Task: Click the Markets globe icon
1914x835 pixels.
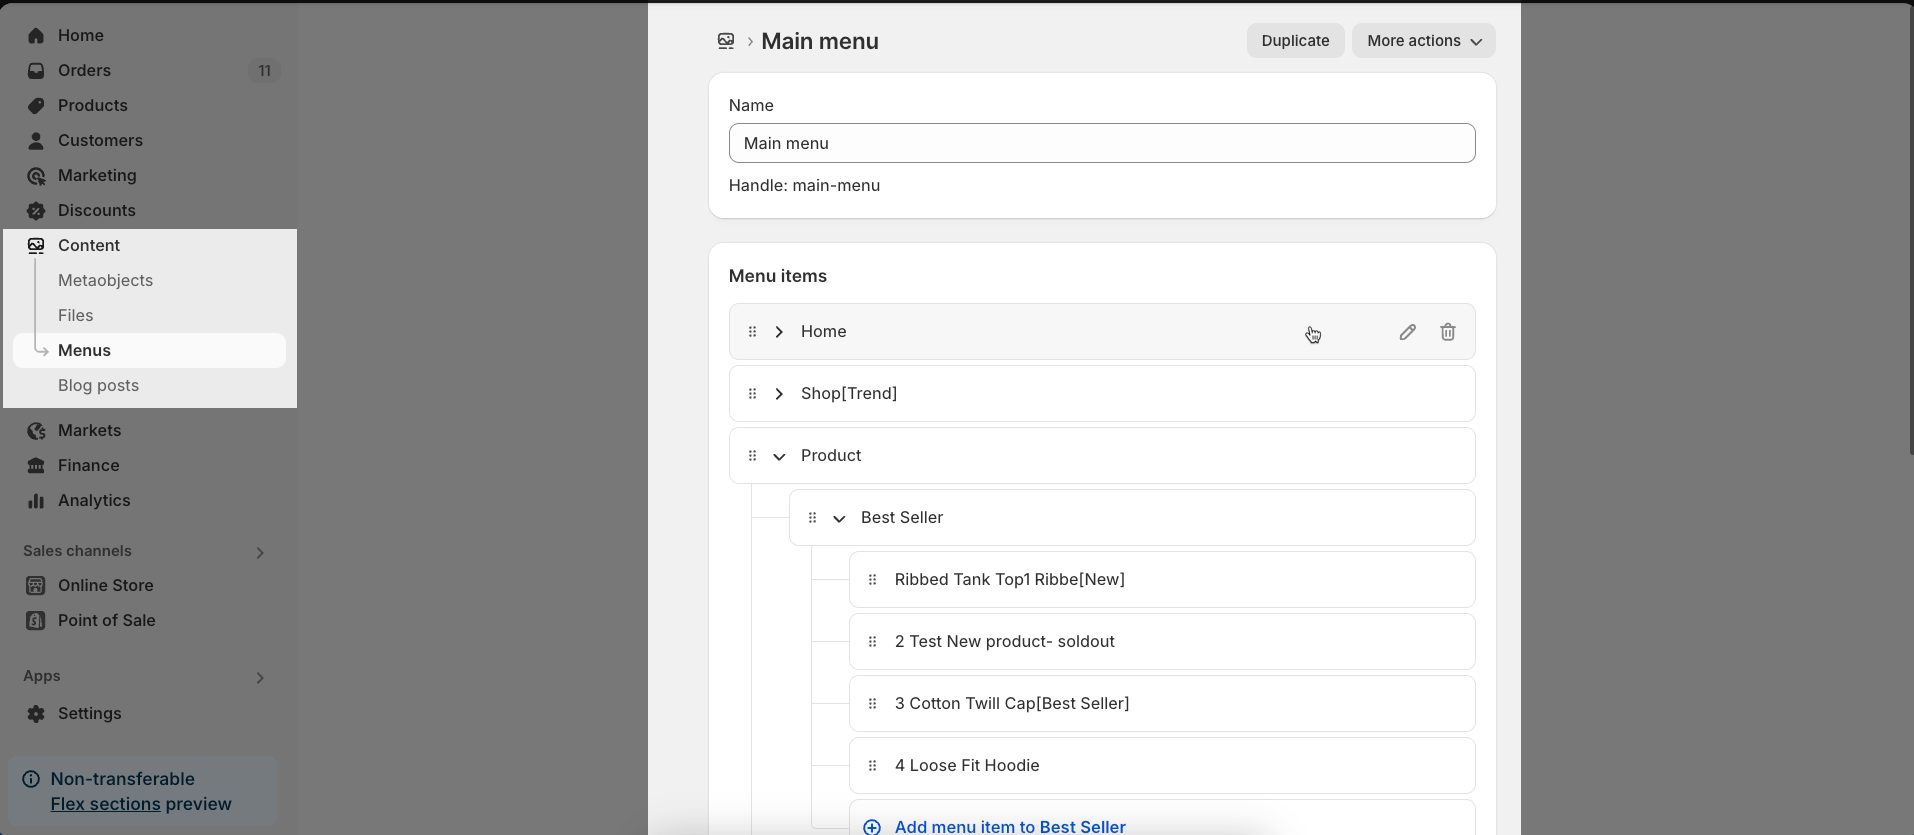Action: (x=36, y=431)
